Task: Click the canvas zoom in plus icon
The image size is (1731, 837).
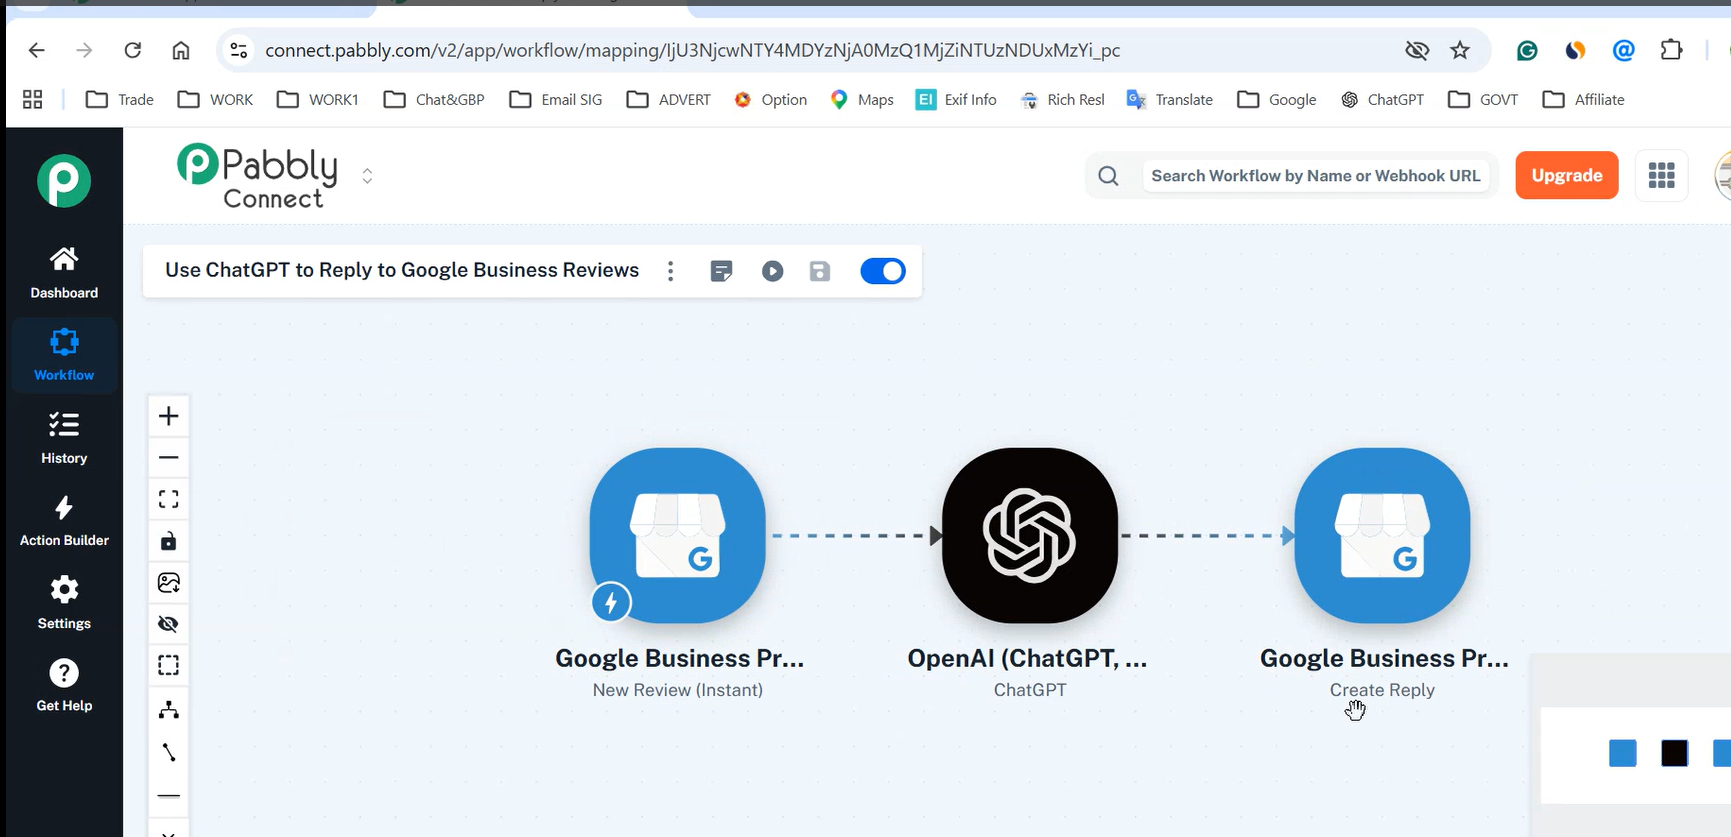Action: pyautogui.click(x=168, y=416)
